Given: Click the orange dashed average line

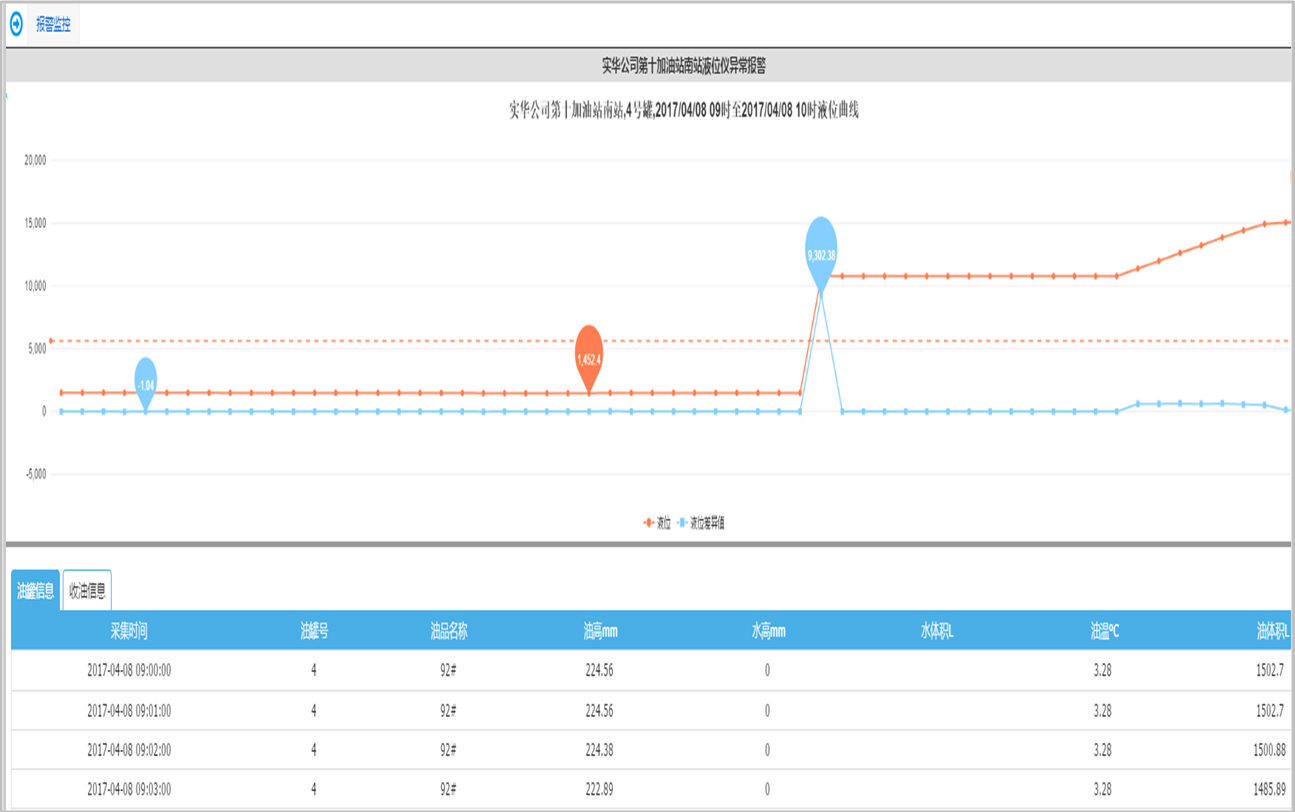Looking at the screenshot, I should coord(400,341).
